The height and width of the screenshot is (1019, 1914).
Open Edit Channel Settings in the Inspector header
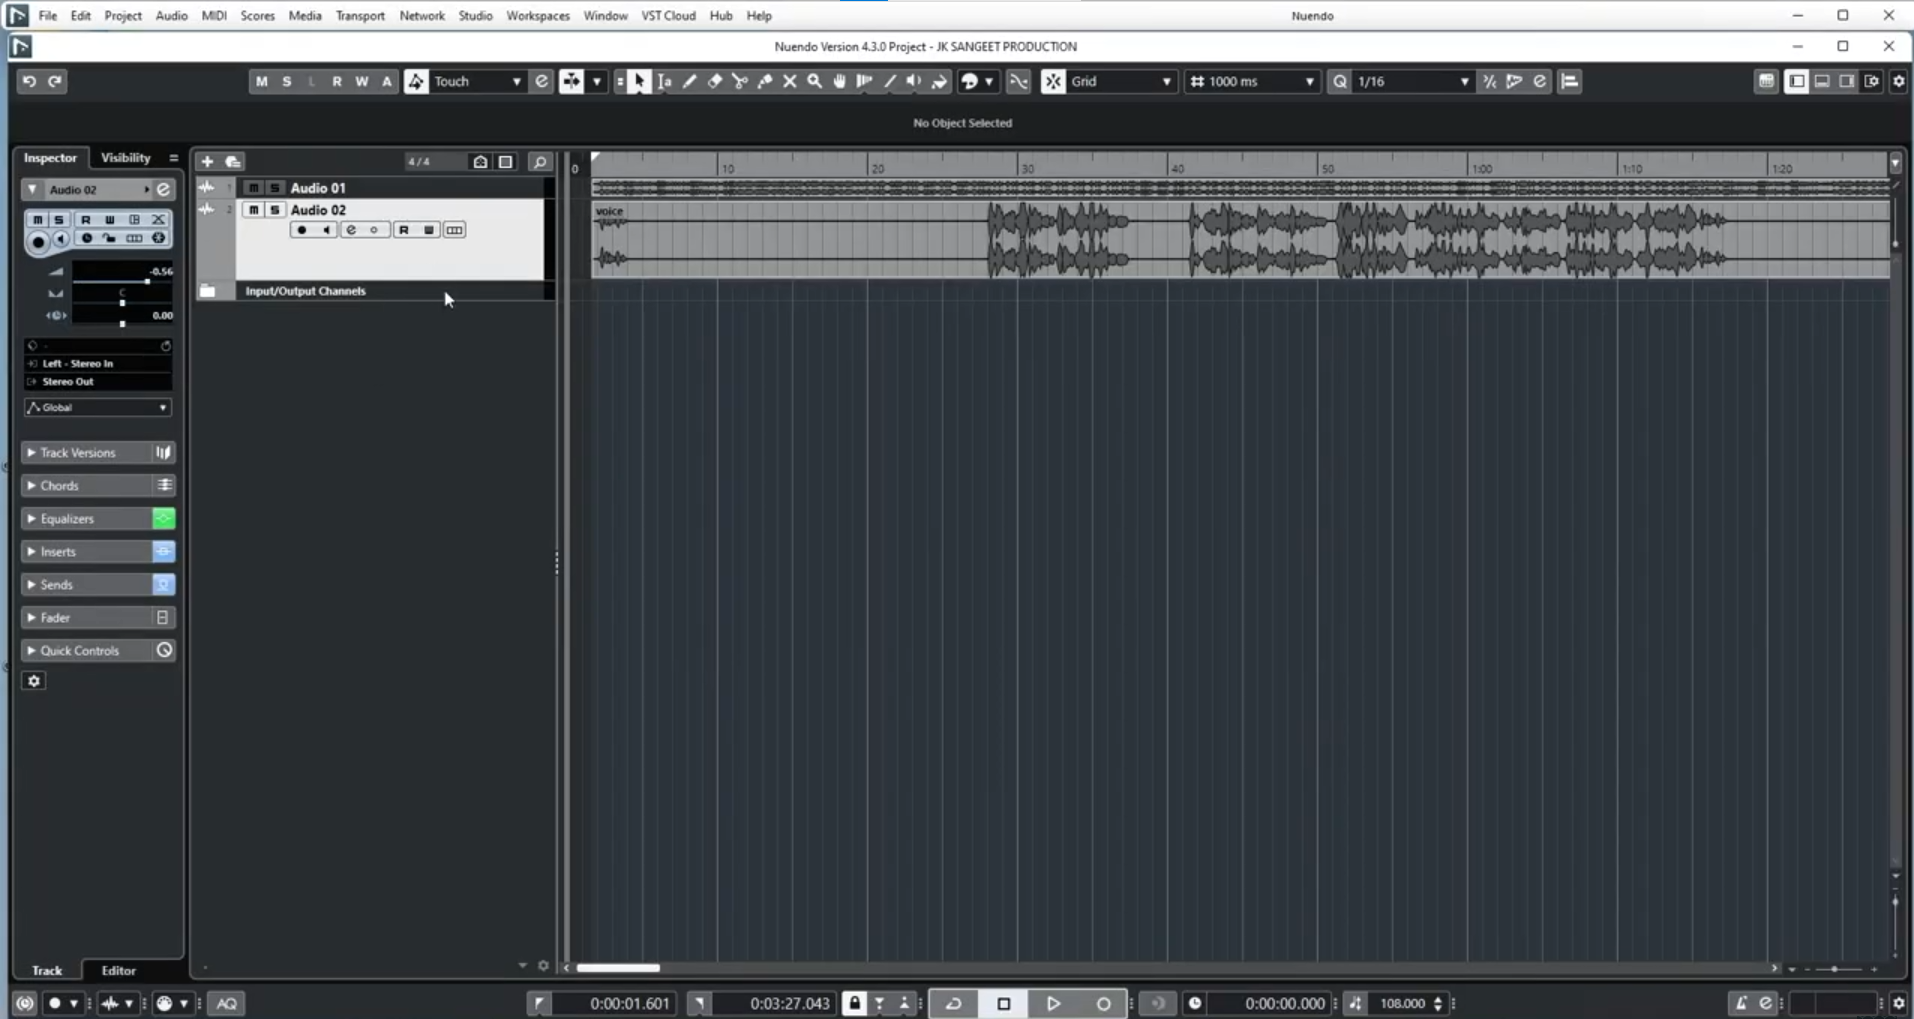click(163, 189)
